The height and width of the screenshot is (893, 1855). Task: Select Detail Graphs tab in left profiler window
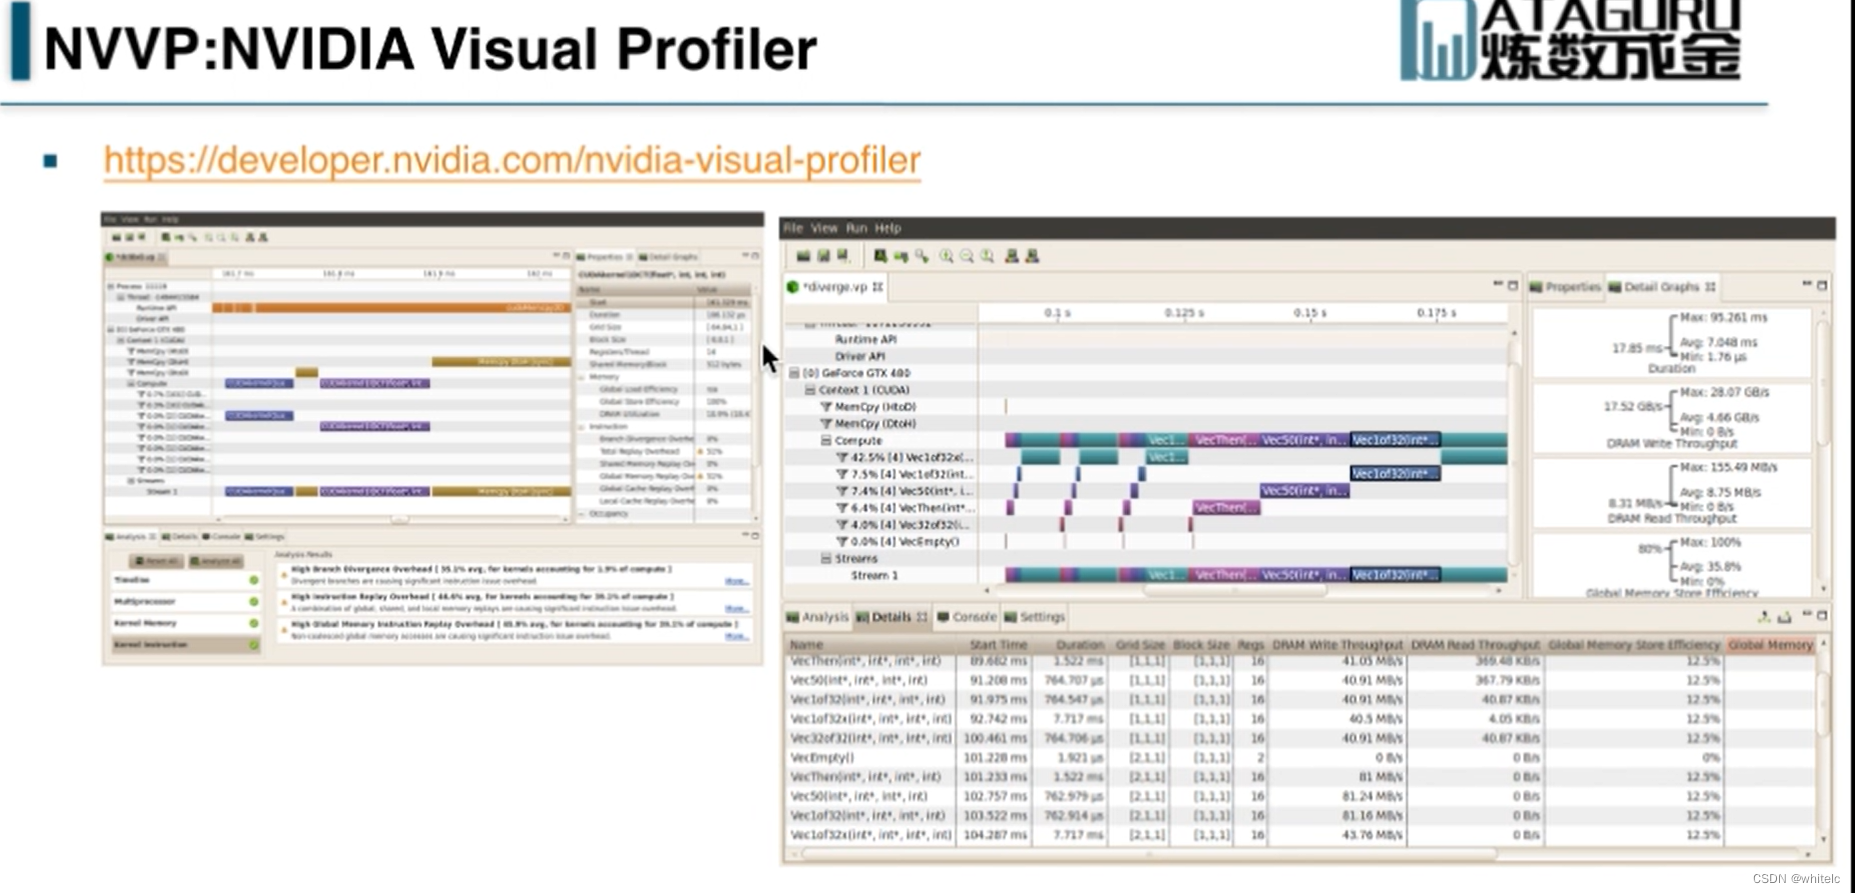pos(668,257)
